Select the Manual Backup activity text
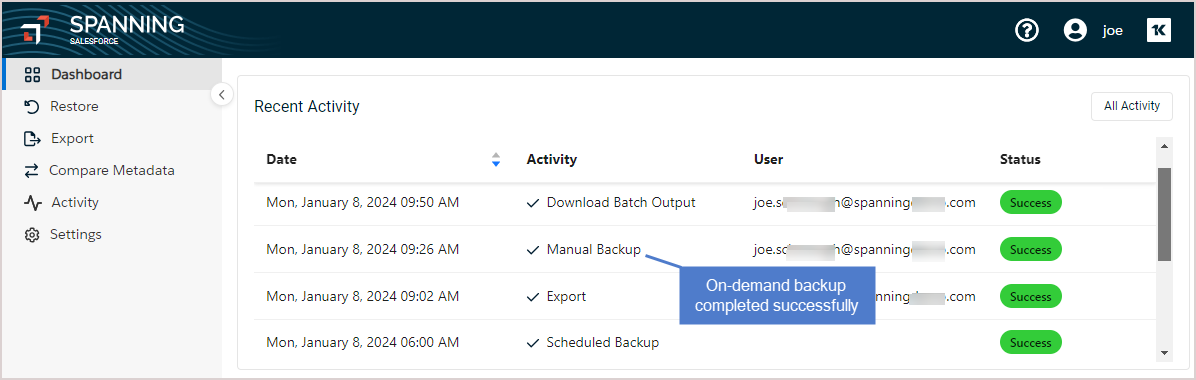Screen dimensions: 1196x380 593,250
